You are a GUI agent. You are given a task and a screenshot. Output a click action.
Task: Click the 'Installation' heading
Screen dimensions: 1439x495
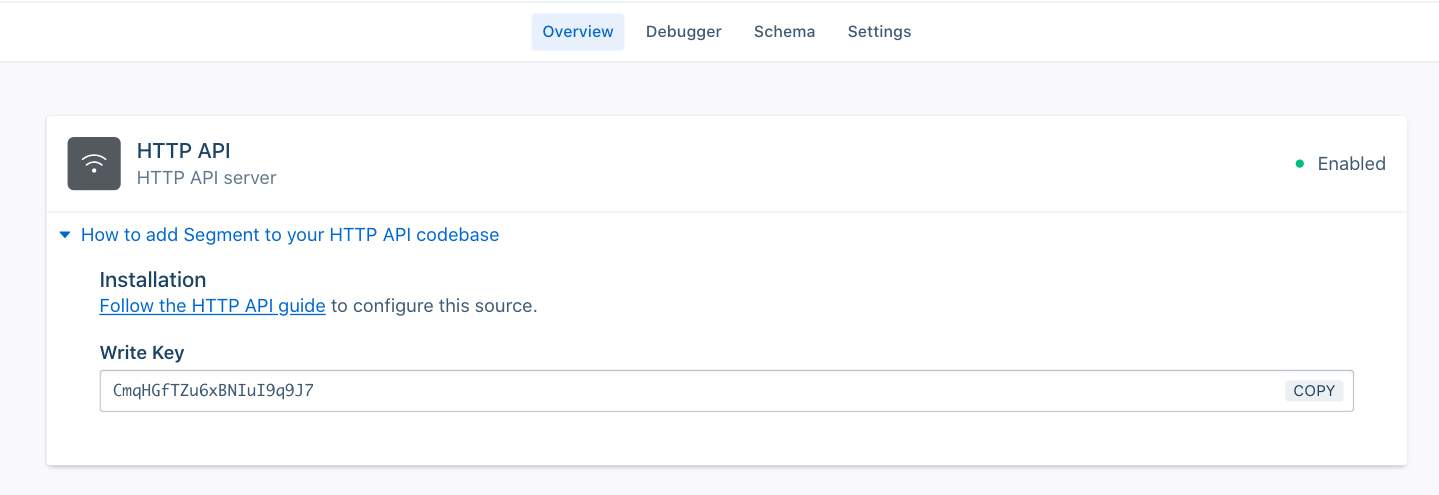[153, 280]
